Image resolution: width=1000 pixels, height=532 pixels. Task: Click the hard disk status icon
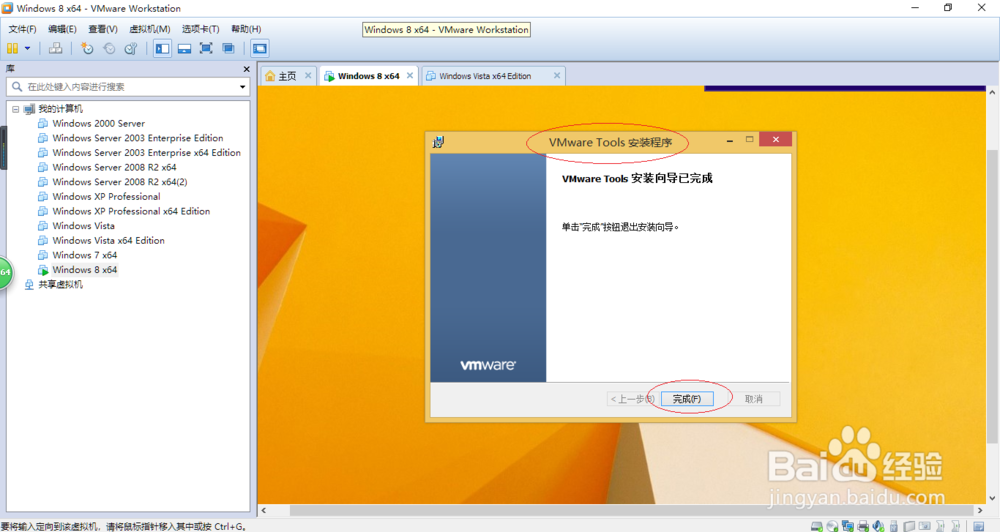pyautogui.click(x=816, y=526)
